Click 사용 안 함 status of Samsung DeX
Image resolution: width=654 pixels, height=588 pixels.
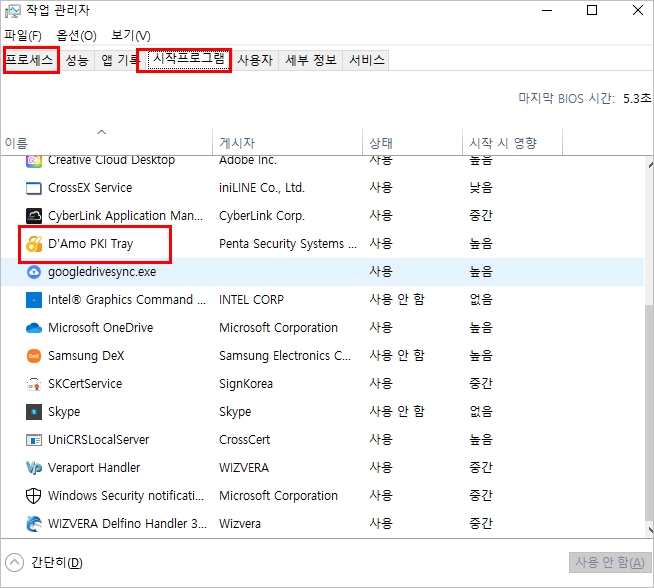397,355
